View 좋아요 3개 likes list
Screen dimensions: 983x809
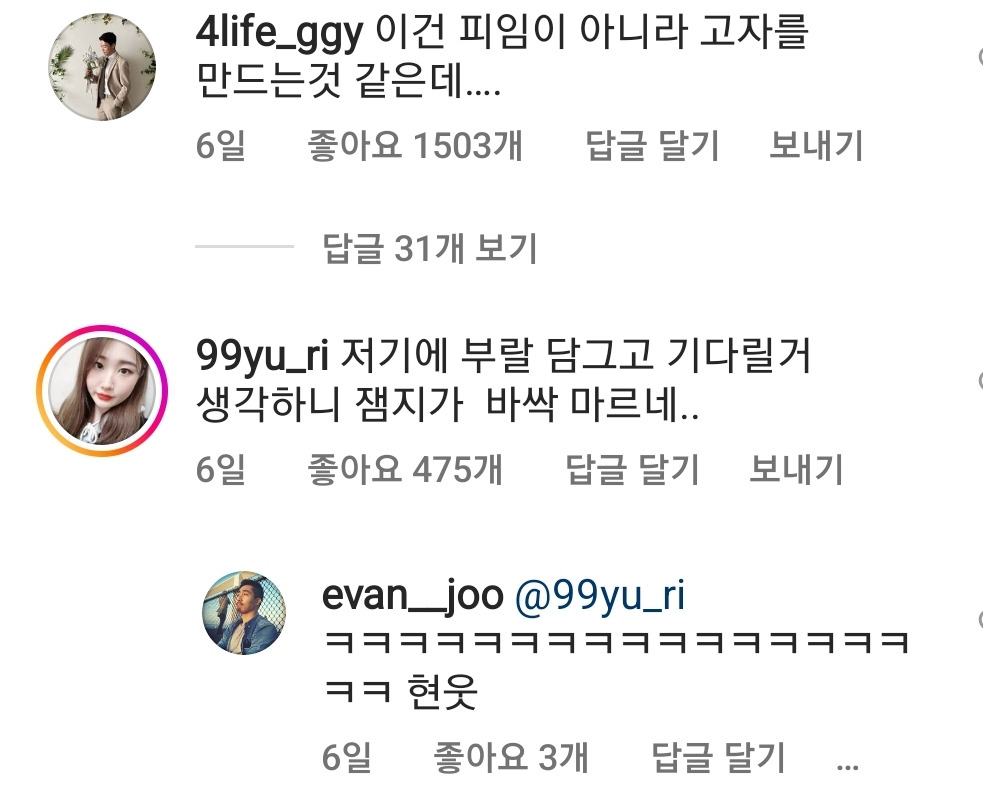[510, 757]
